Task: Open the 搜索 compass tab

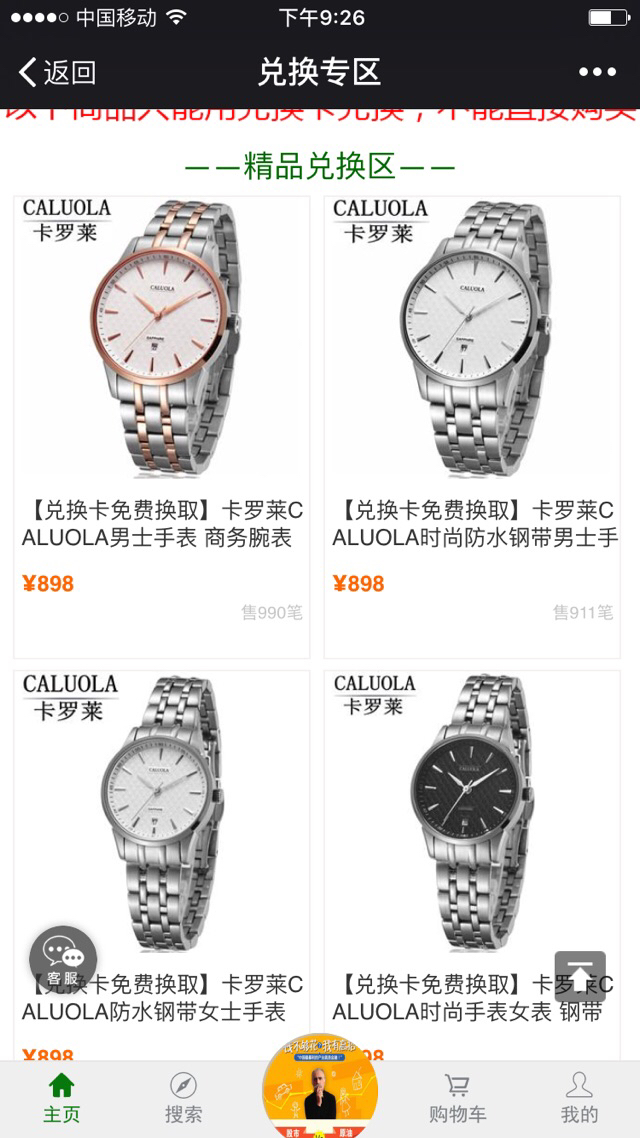Action: [183, 1097]
